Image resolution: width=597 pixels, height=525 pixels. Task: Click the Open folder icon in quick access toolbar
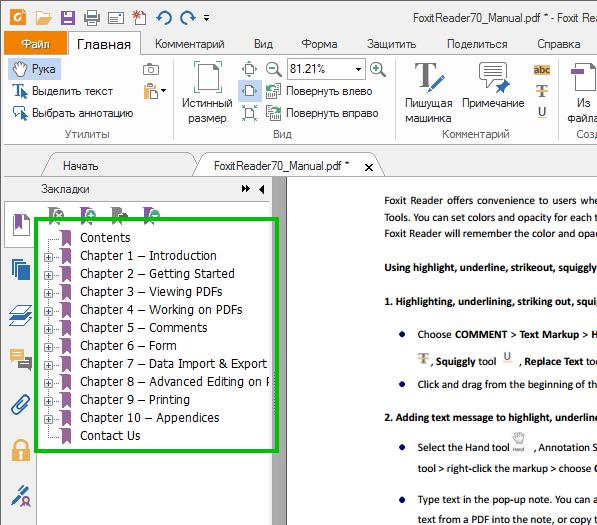point(43,18)
